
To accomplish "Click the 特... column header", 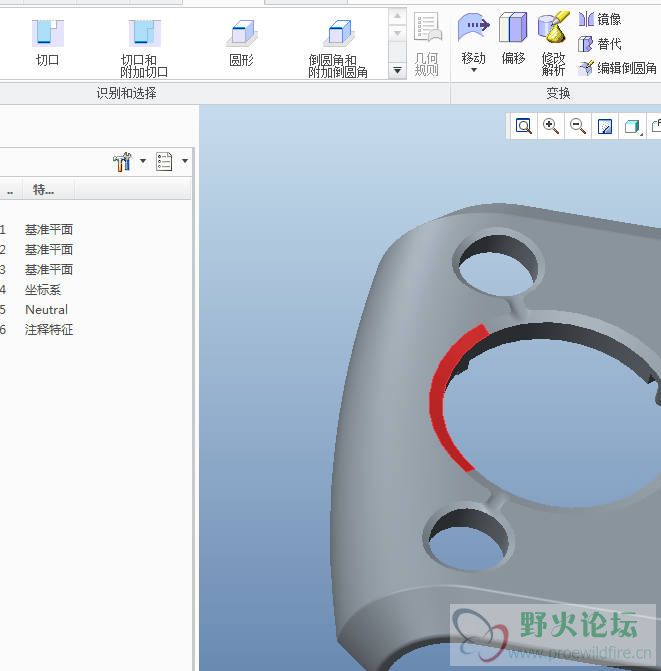I will [x=44, y=190].
